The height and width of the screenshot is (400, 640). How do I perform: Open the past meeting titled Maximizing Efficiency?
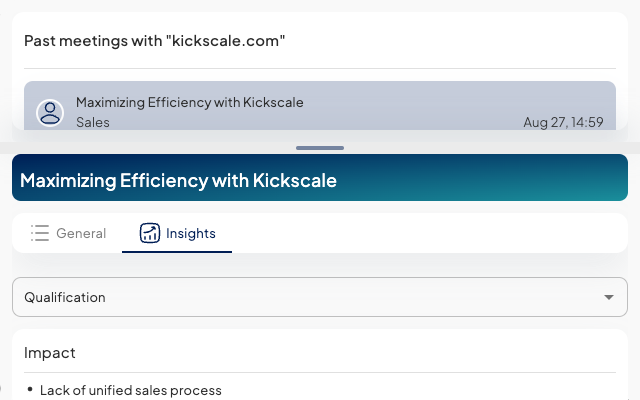click(x=190, y=102)
